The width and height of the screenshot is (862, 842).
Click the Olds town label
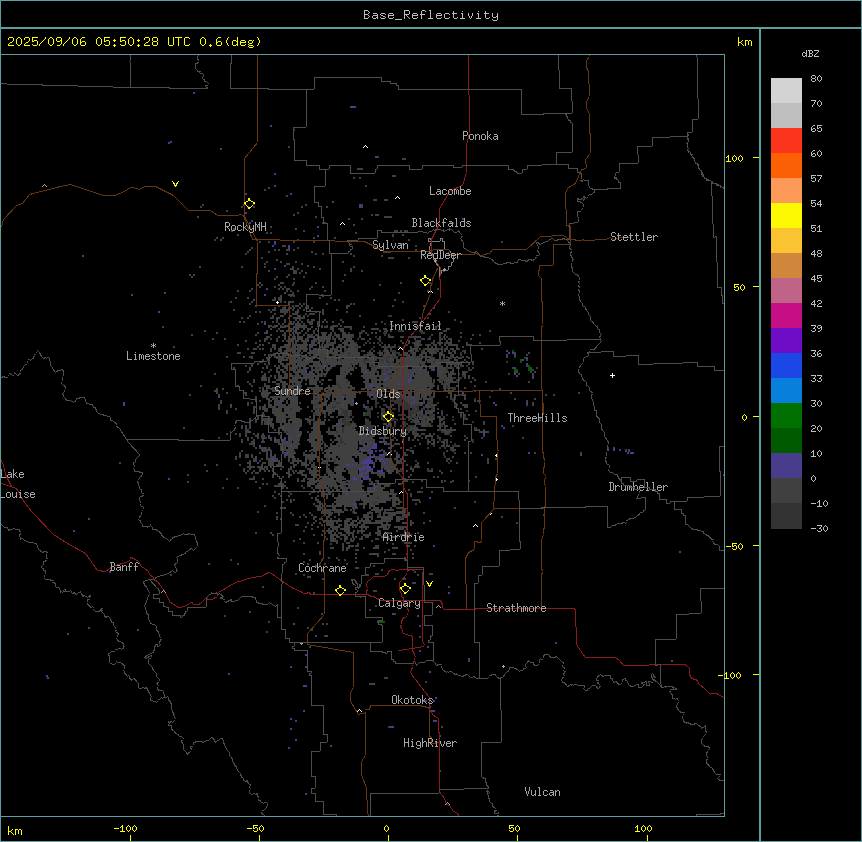[x=388, y=394]
